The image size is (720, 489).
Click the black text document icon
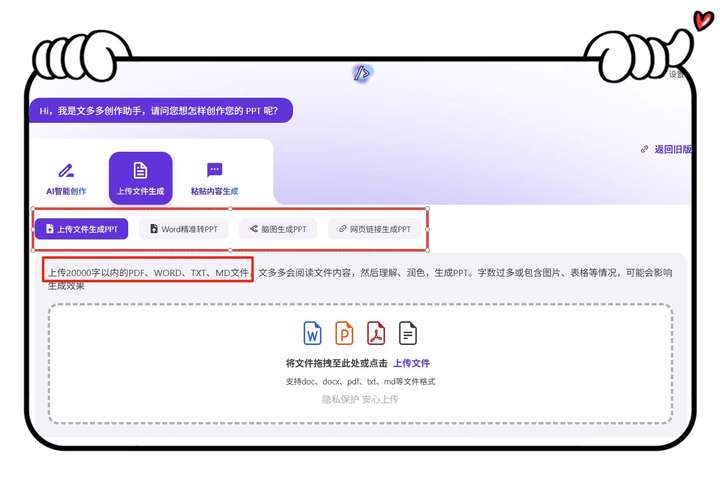tap(407, 333)
